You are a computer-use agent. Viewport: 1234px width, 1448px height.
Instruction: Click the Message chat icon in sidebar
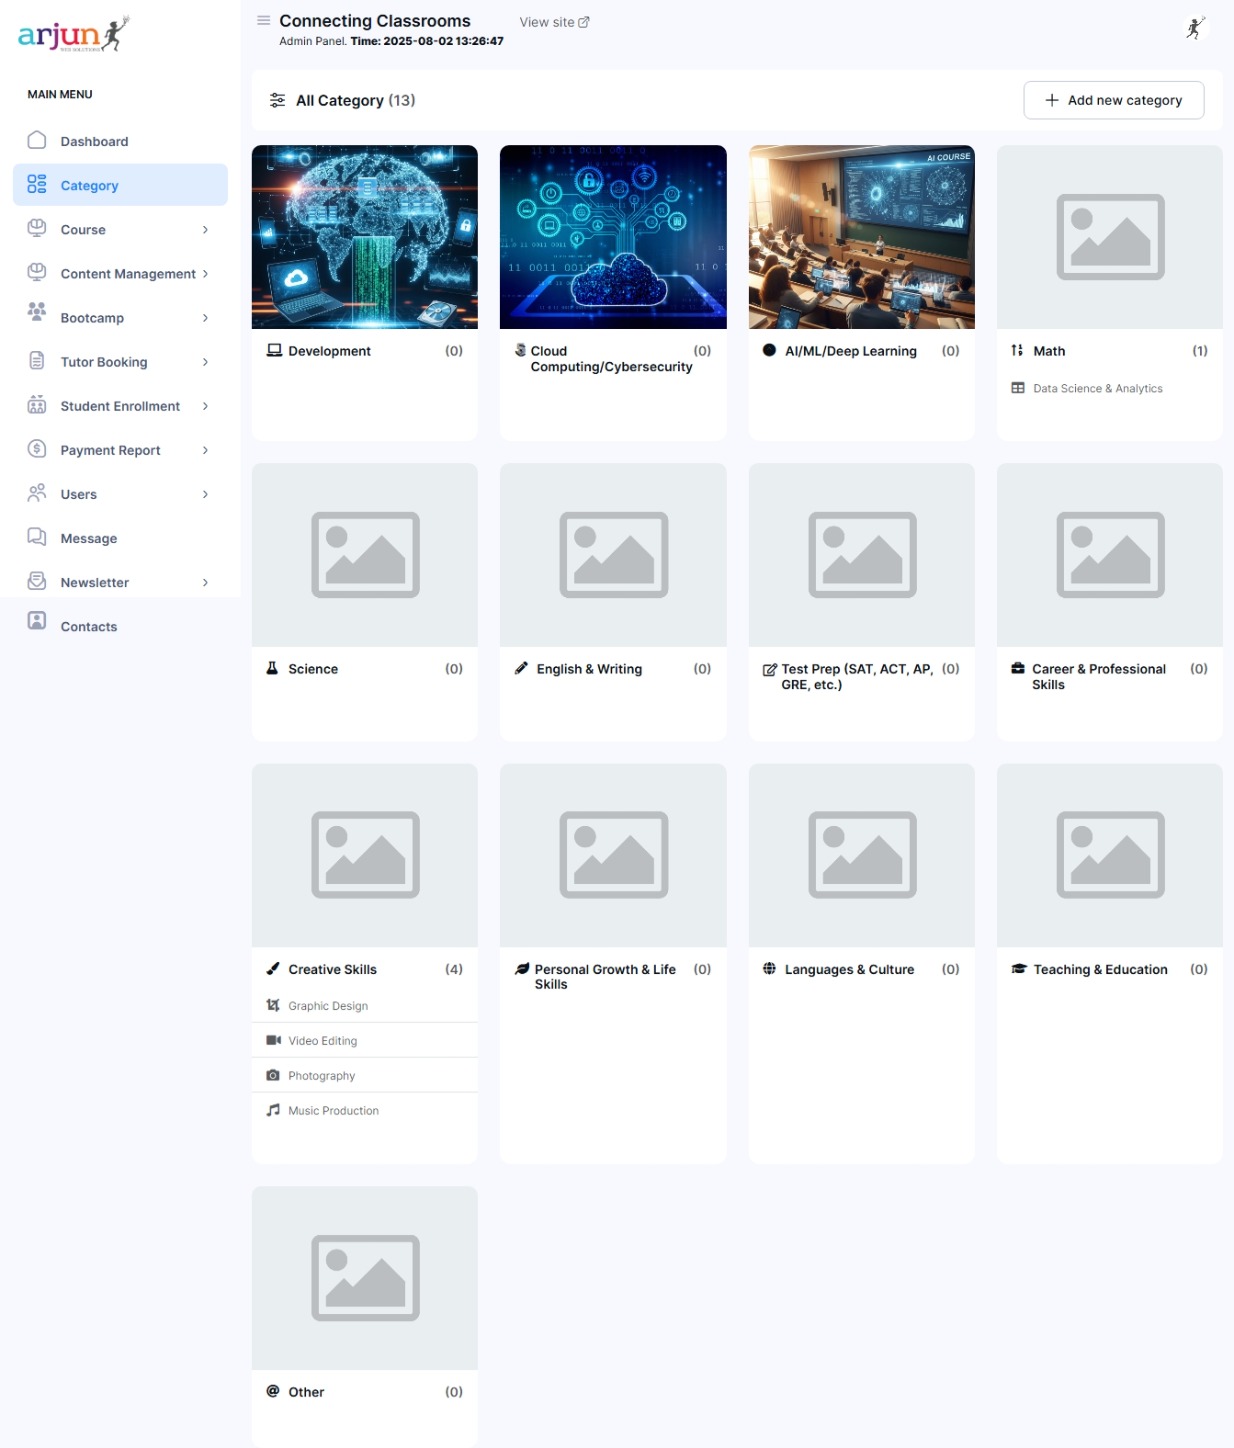click(37, 537)
